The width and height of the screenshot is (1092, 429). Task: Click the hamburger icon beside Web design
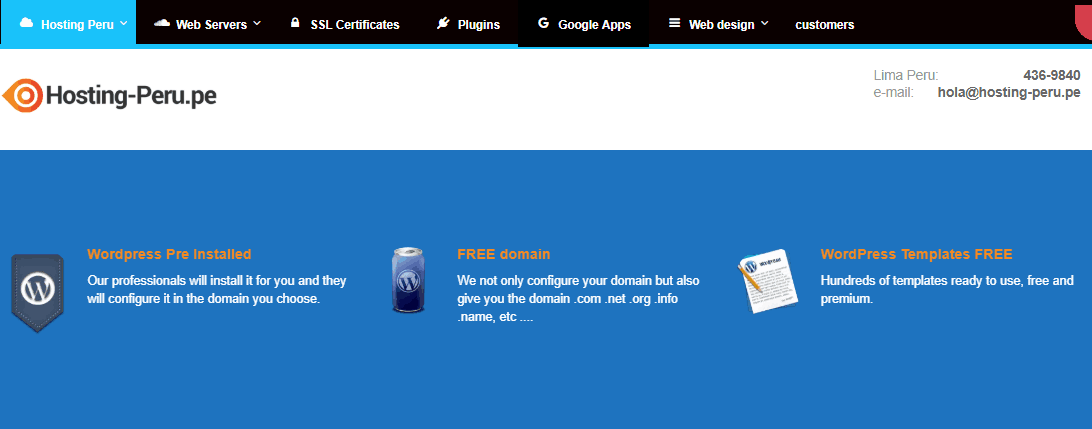coord(674,23)
